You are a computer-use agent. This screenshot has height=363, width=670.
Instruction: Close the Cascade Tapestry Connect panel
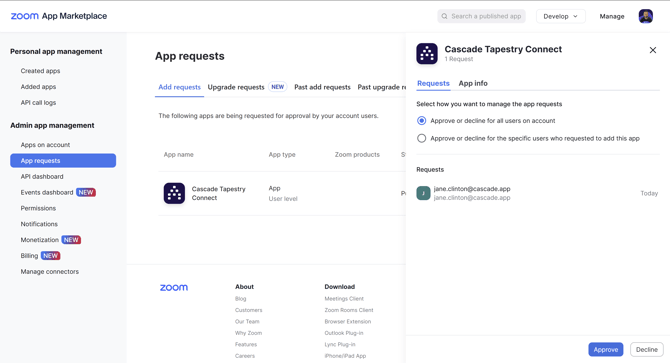pyautogui.click(x=652, y=50)
